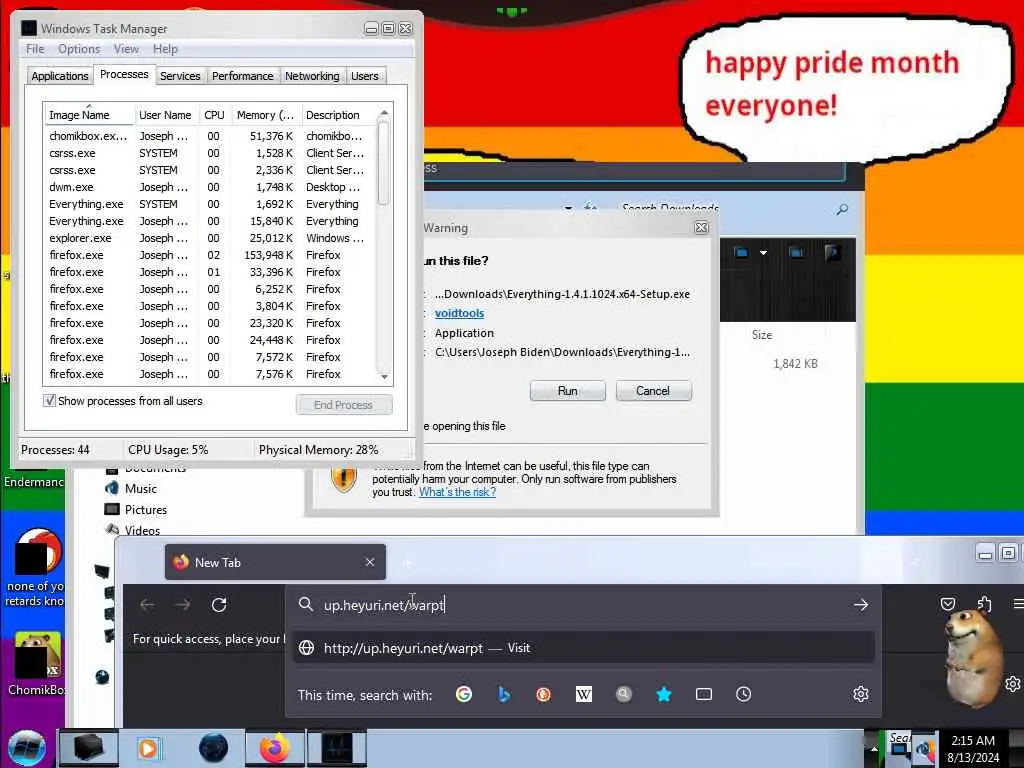Open What's the risk? link

point(457,492)
